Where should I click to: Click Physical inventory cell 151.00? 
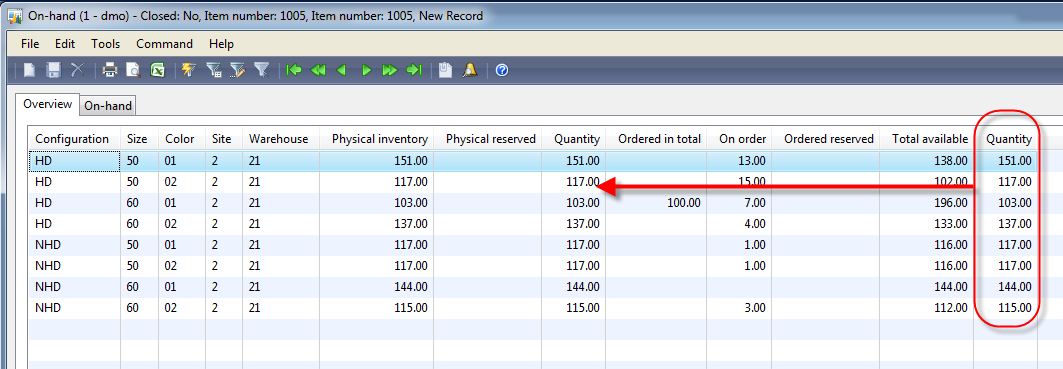377,161
